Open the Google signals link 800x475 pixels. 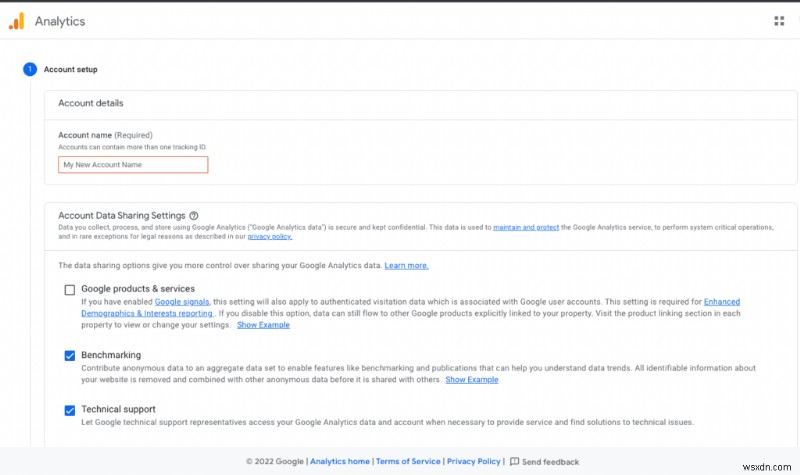coord(182,302)
